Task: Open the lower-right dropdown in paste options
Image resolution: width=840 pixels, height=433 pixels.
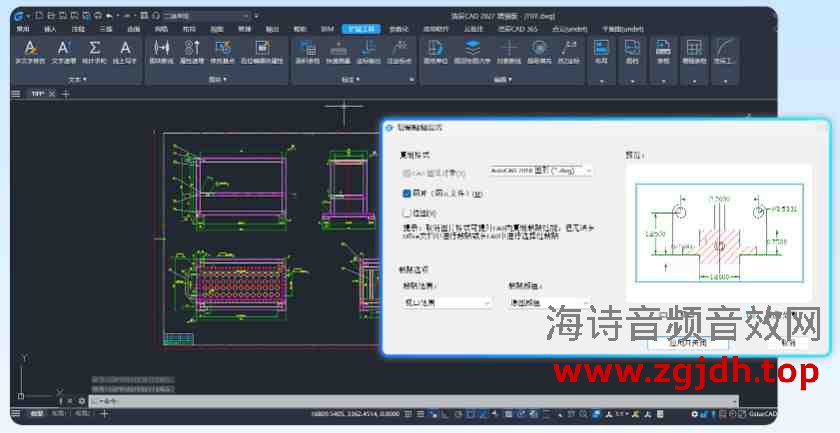Action: click(x=550, y=303)
